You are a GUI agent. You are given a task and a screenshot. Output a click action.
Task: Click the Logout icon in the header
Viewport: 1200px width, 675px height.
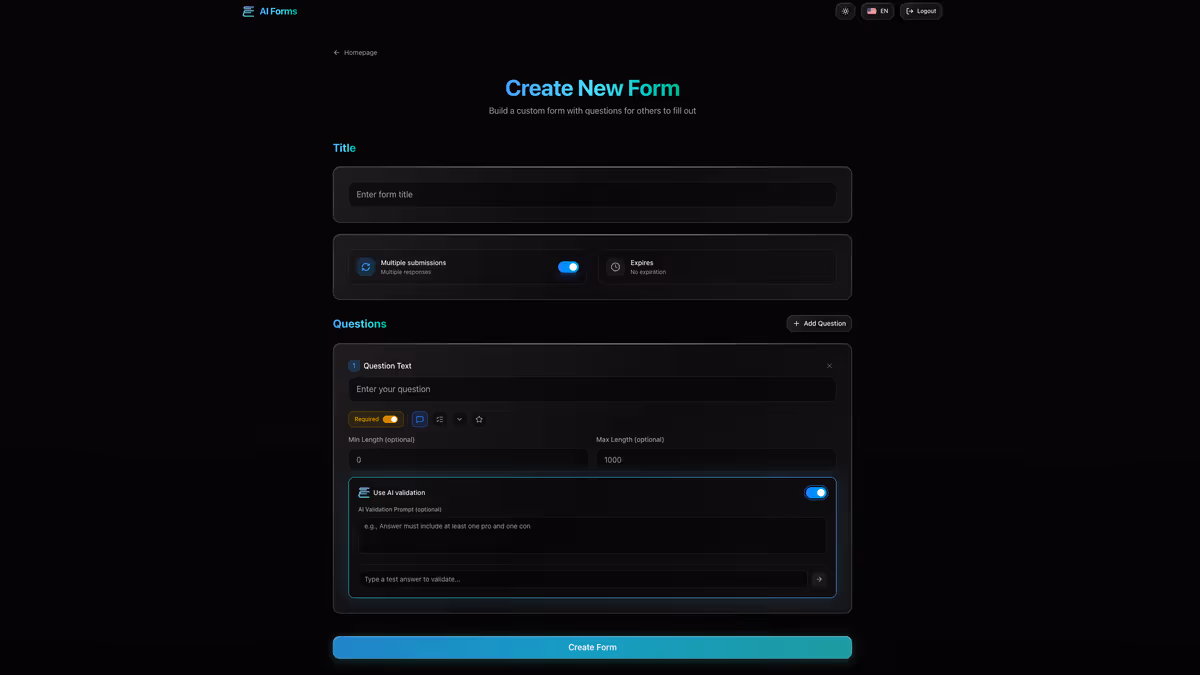click(909, 11)
